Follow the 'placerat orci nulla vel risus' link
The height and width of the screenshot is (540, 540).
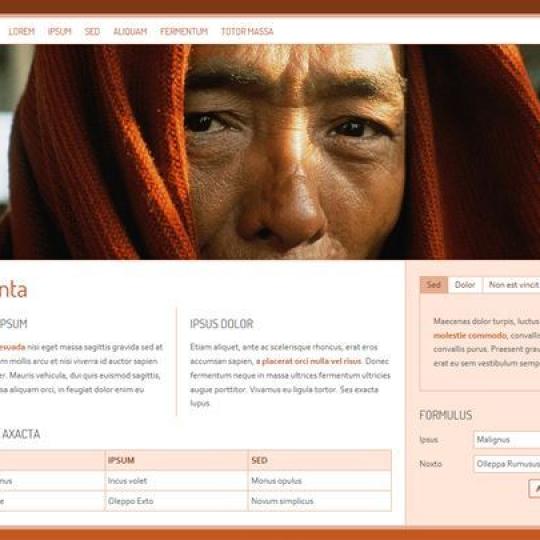311,361
